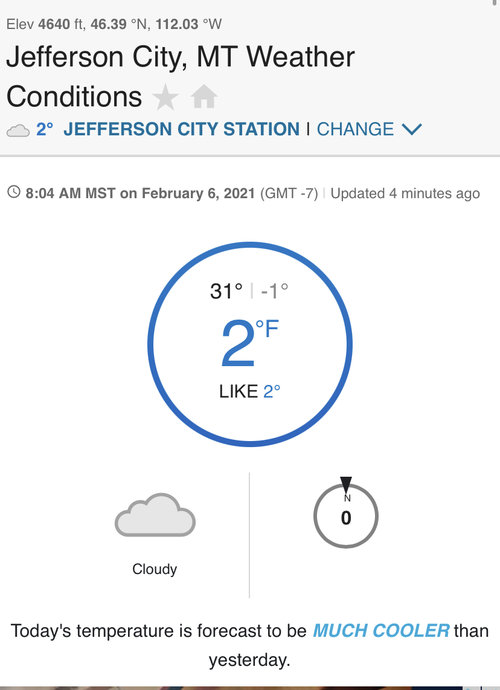The width and height of the screenshot is (500, 690).
Task: Set location as home with house icon
Action: [204, 96]
